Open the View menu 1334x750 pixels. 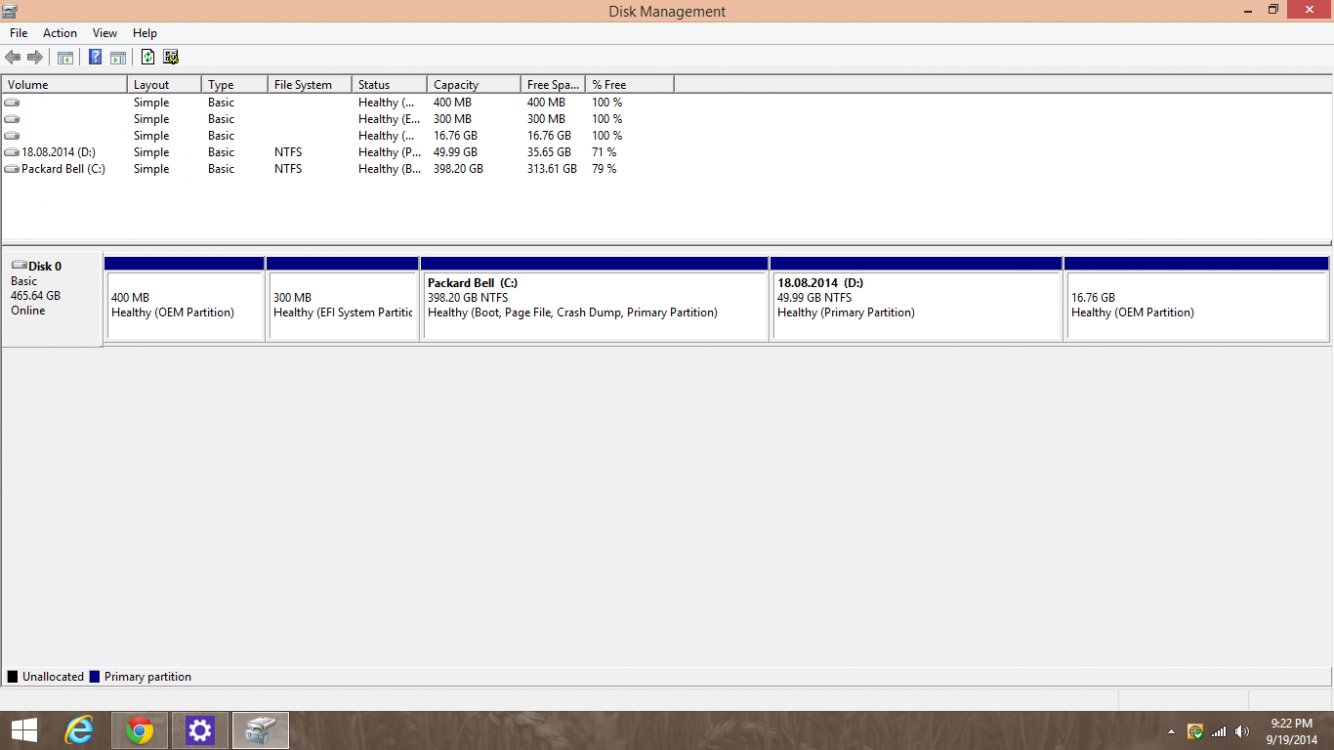pyautogui.click(x=105, y=33)
